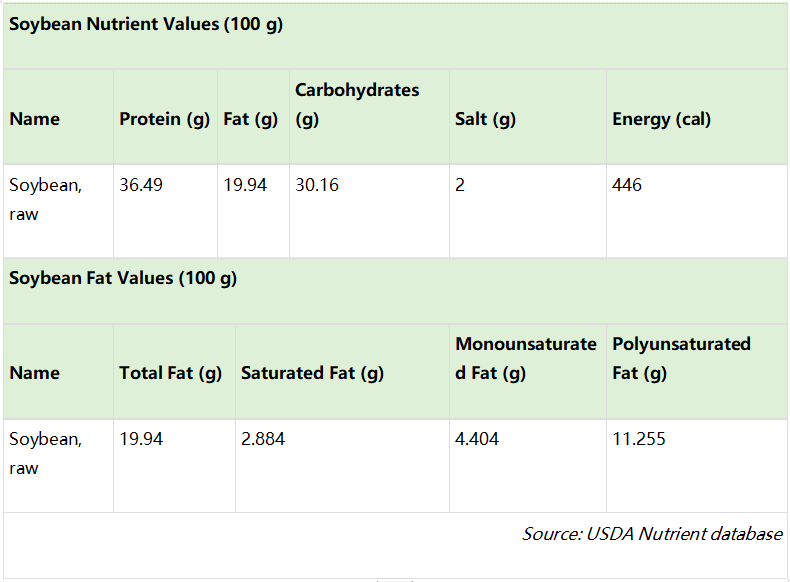This screenshot has height=582, width=790.
Task: Click the carbohydrates value 30.16
Action: point(317,185)
